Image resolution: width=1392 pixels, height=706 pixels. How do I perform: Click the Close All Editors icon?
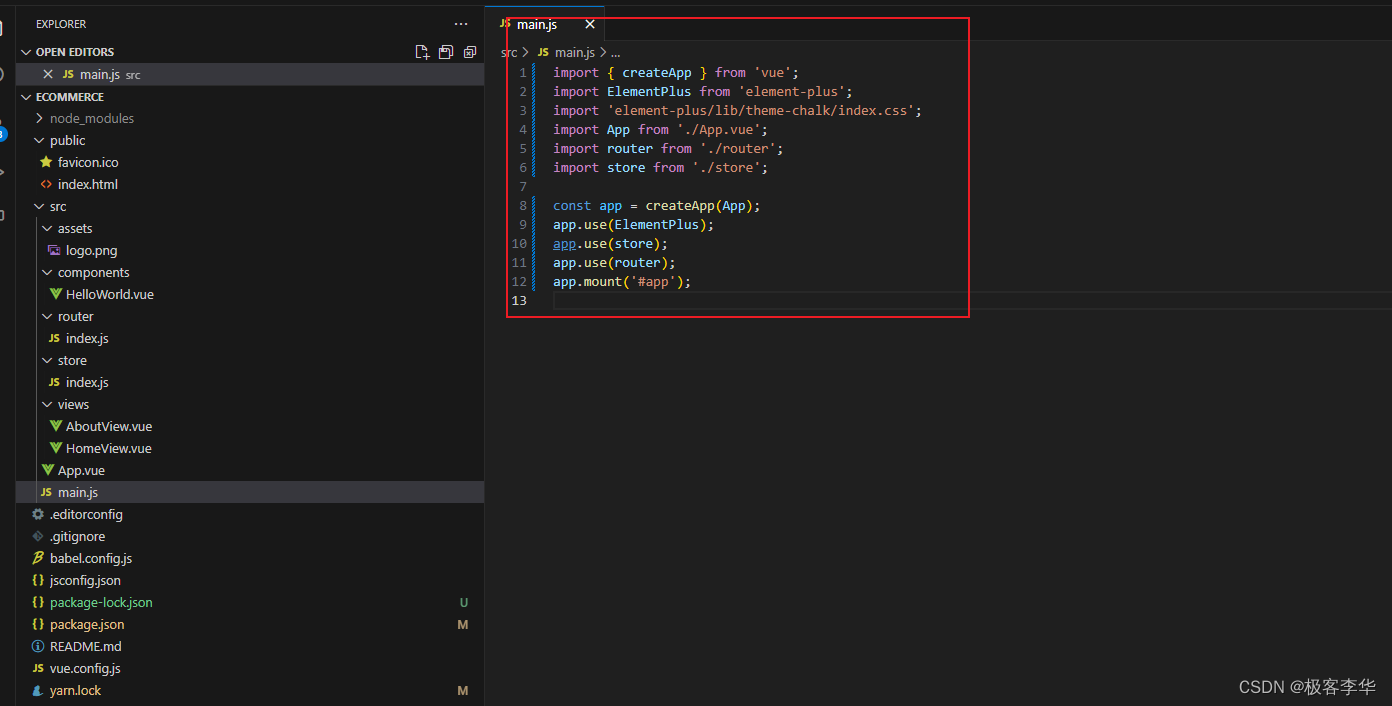(470, 52)
